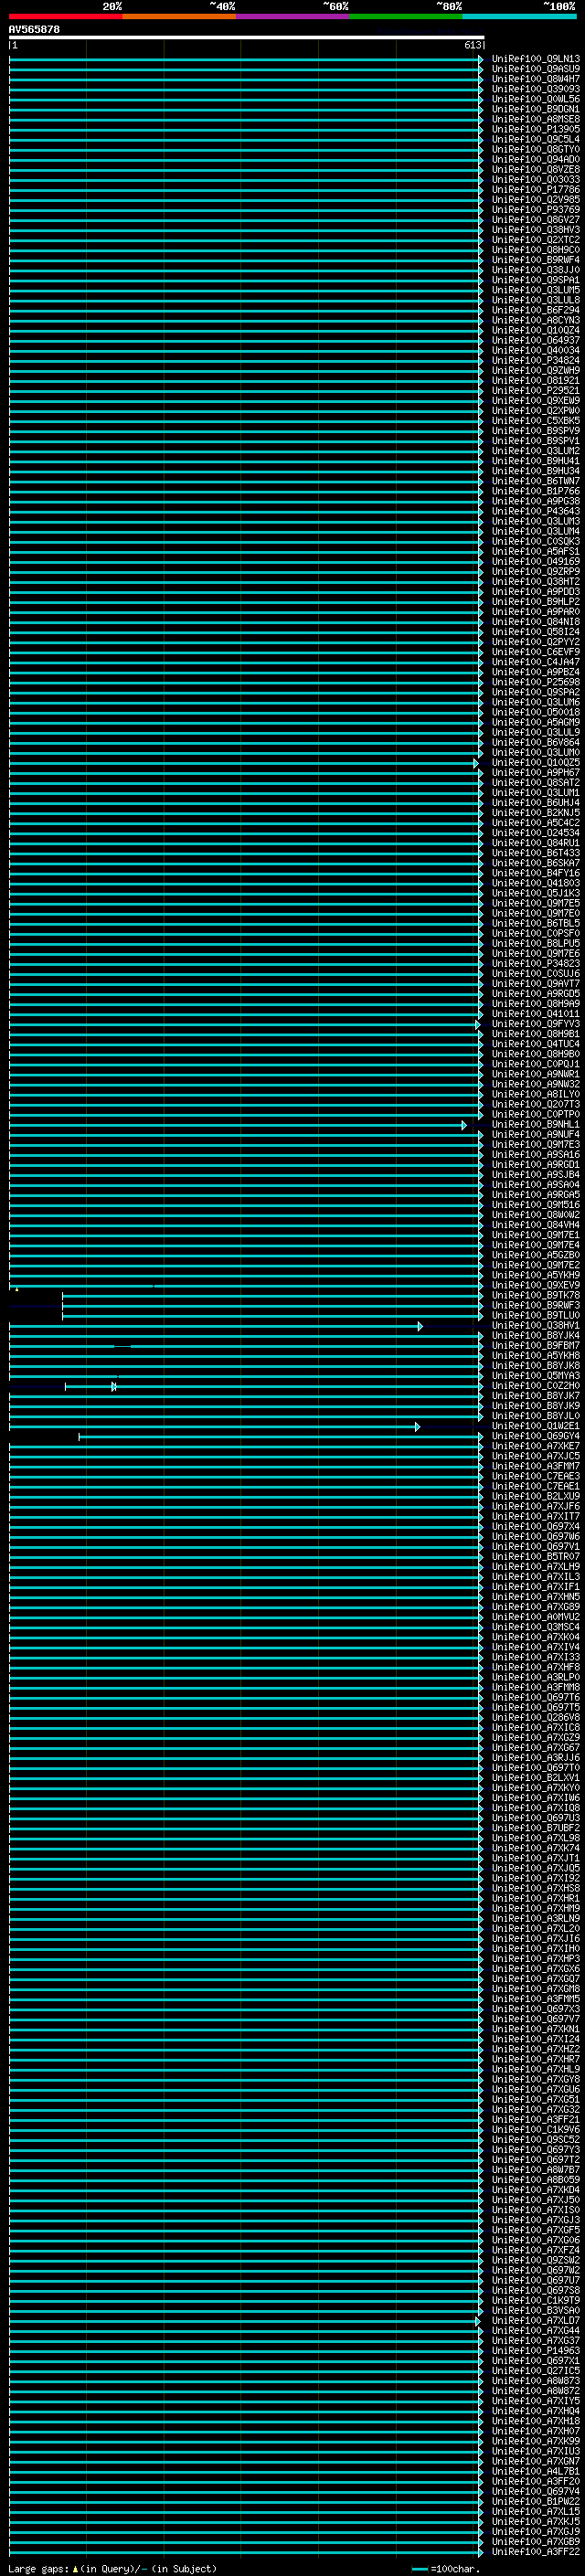585x2576 pixels.
Task: Select hit UniRef100_P13905
Action: (536, 129)
